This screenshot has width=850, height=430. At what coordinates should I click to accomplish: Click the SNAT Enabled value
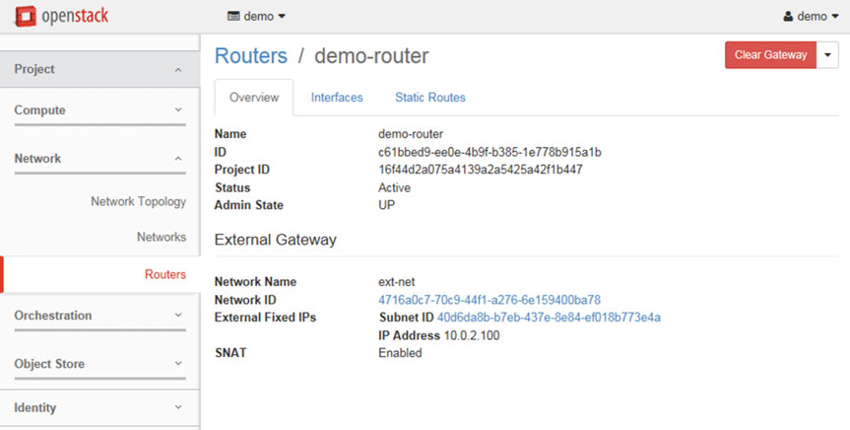tap(400, 353)
